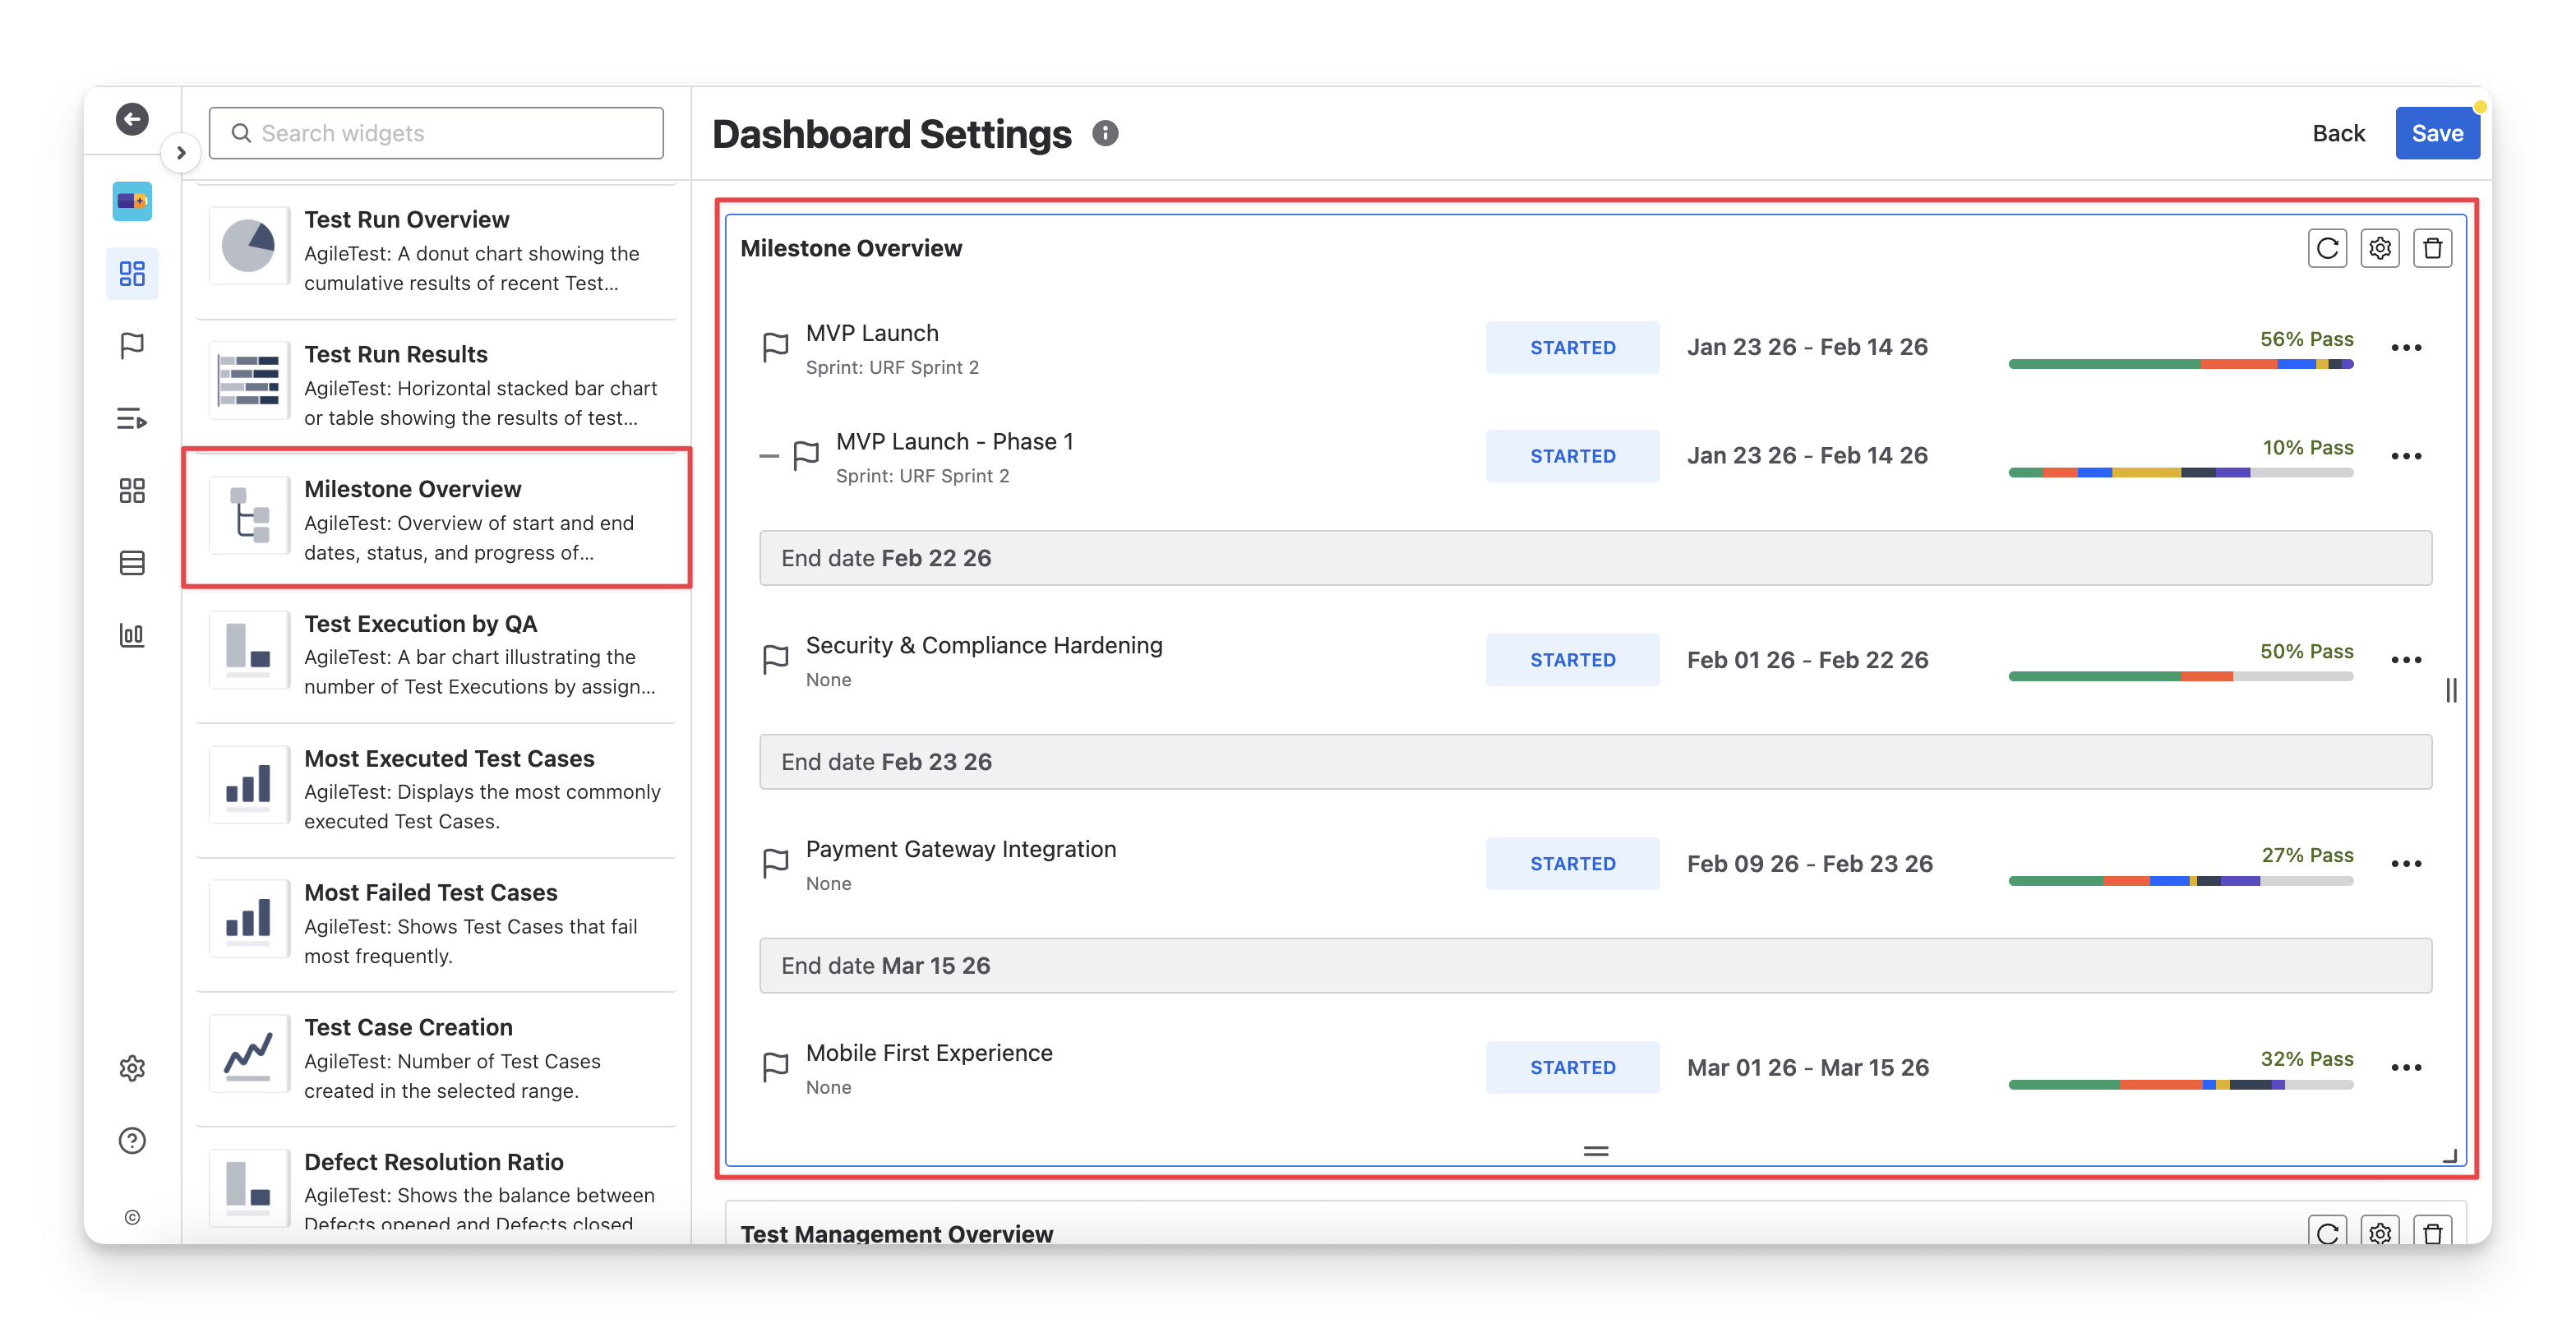Viewport: 2576px width, 1328px height.
Task: Open more options for MVP Launch milestone
Action: [x=2406, y=348]
